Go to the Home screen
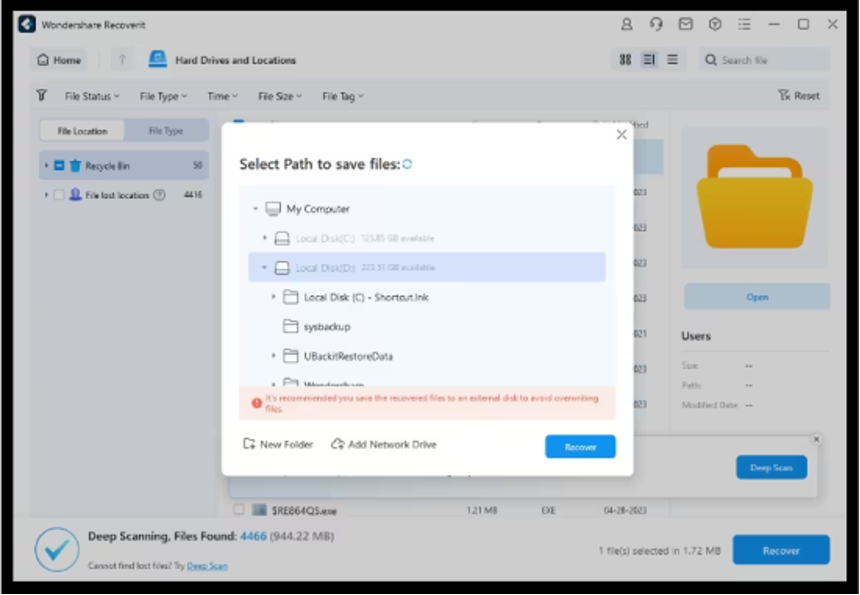860x595 pixels. tap(59, 60)
